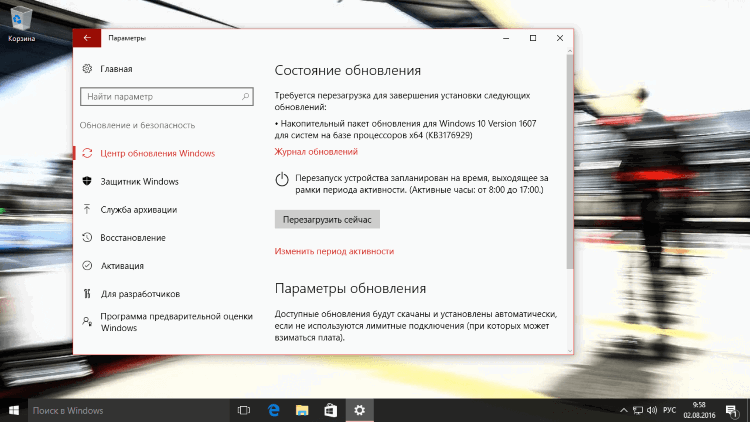Launch Microsoft Edge from taskbar

click(274, 411)
